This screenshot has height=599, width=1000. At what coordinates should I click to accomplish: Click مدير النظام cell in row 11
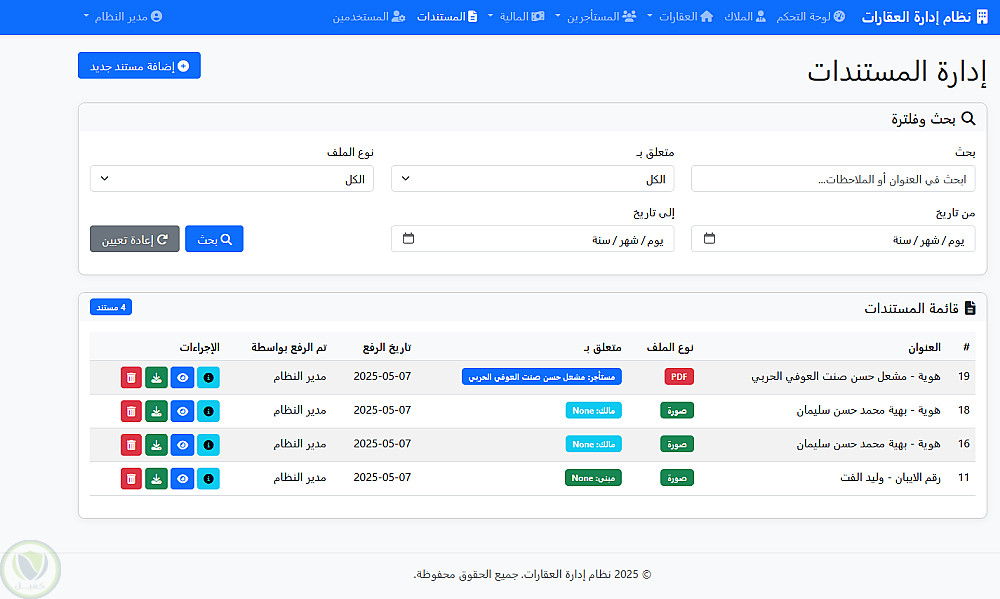pyautogui.click(x=300, y=477)
